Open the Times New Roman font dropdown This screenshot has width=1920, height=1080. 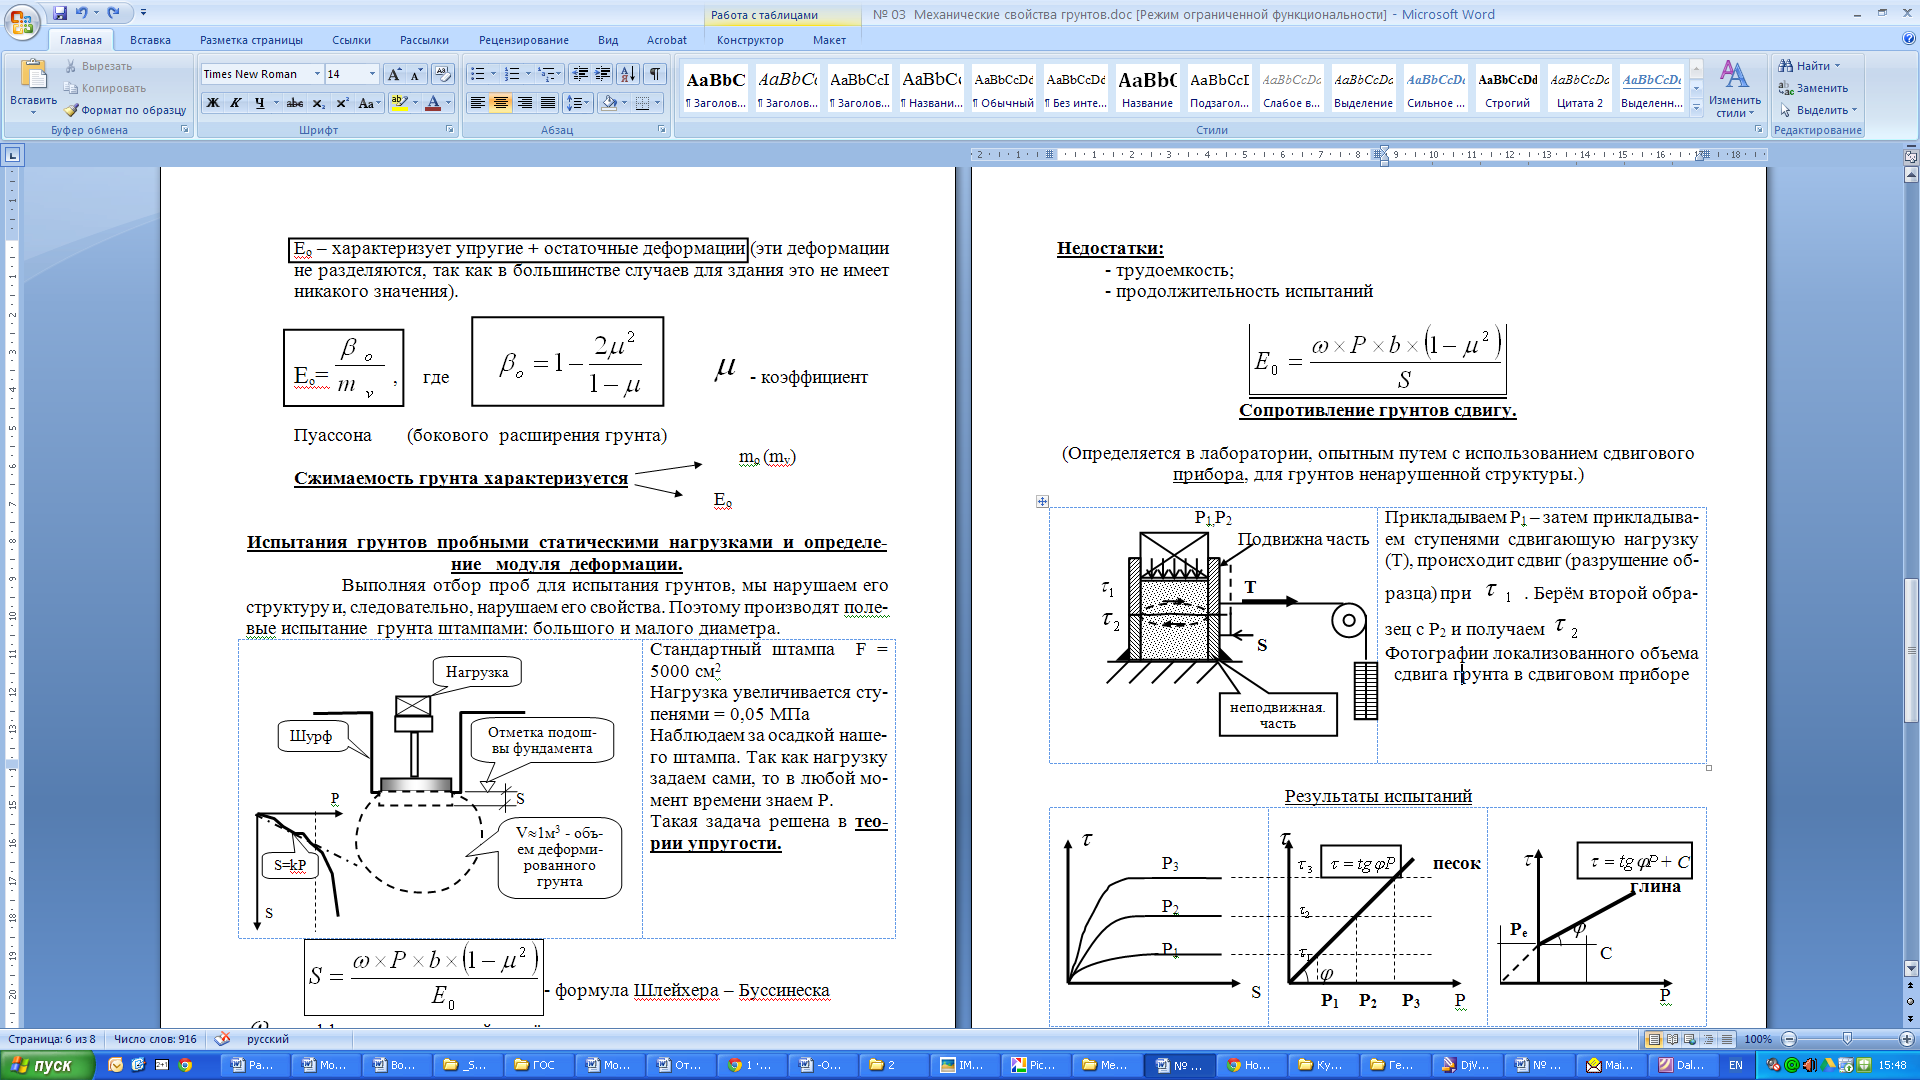(317, 74)
